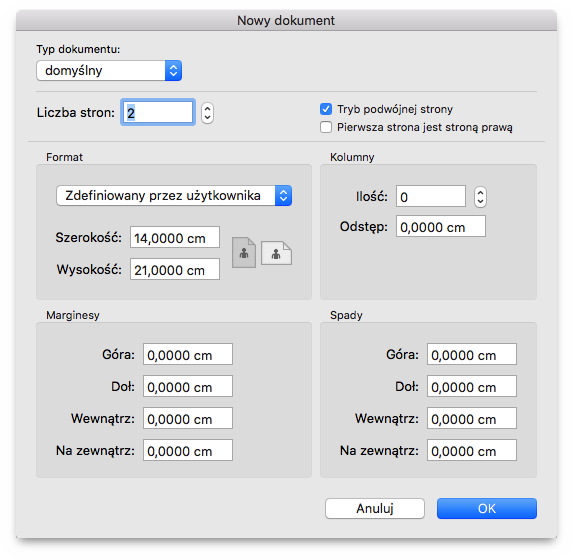The height and width of the screenshot is (560, 573).
Task: Click the Wysokość height field
Action: click(x=175, y=269)
